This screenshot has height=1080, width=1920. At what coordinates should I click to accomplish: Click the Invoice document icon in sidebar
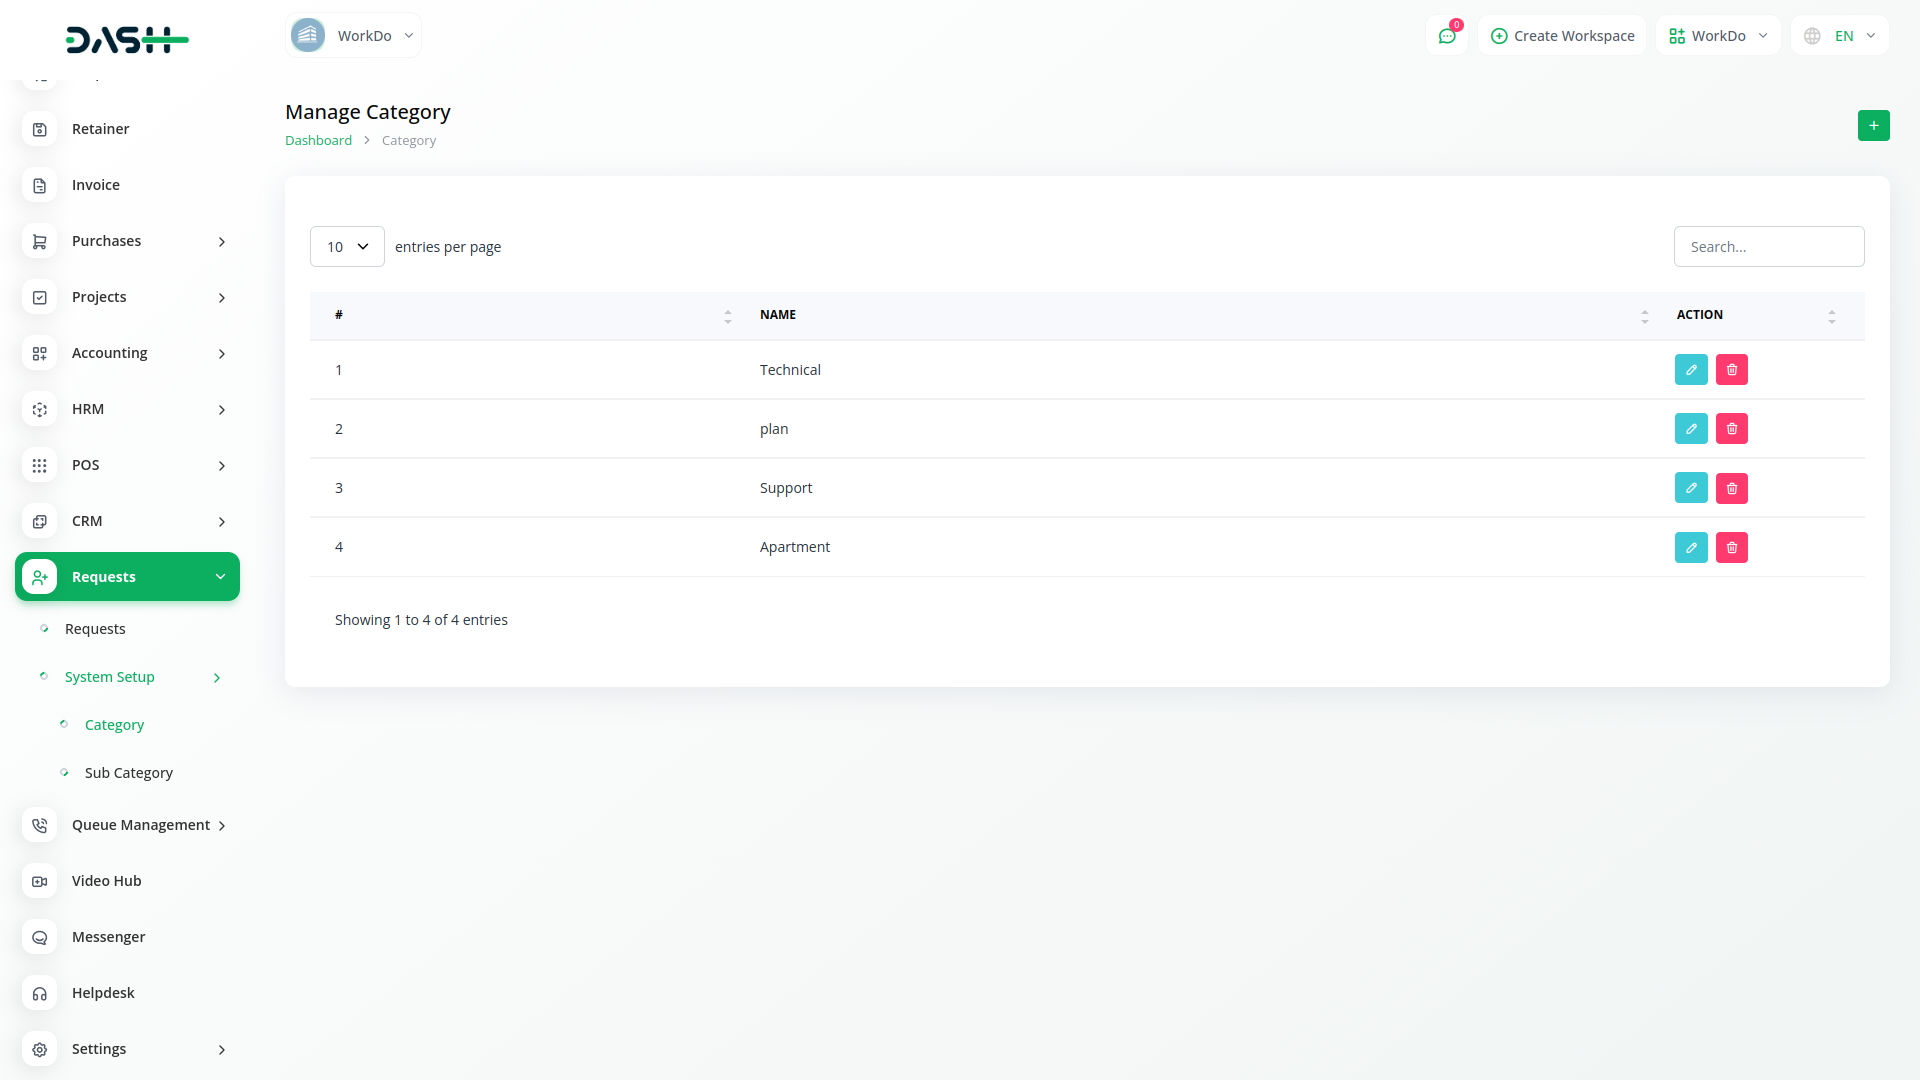point(40,185)
